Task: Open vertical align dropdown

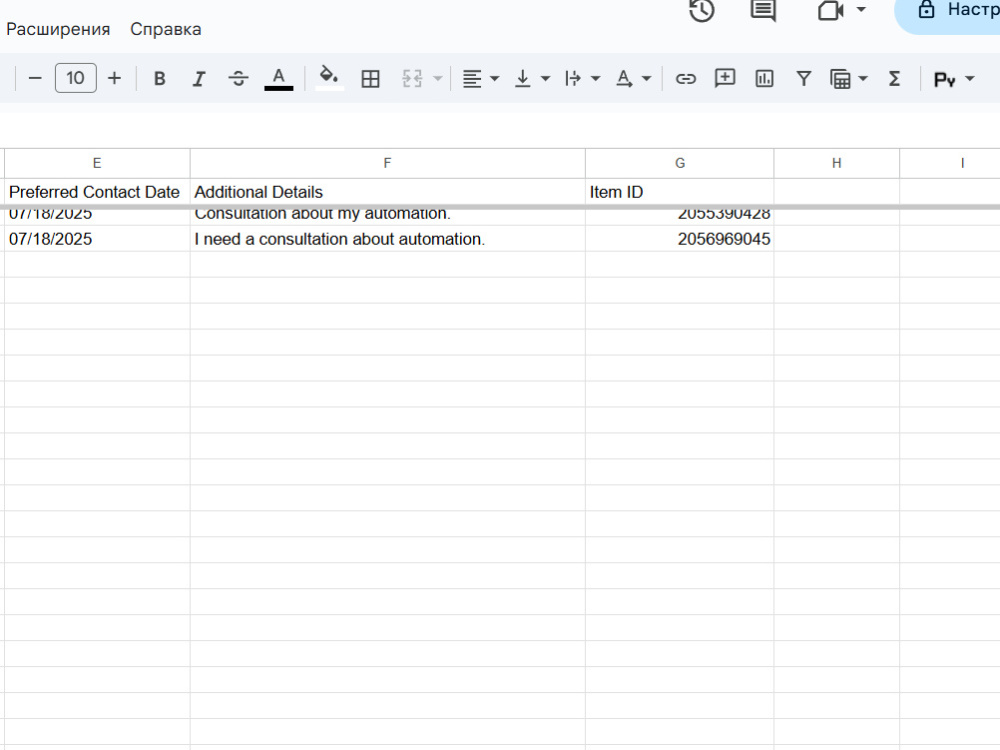Action: tap(531, 78)
